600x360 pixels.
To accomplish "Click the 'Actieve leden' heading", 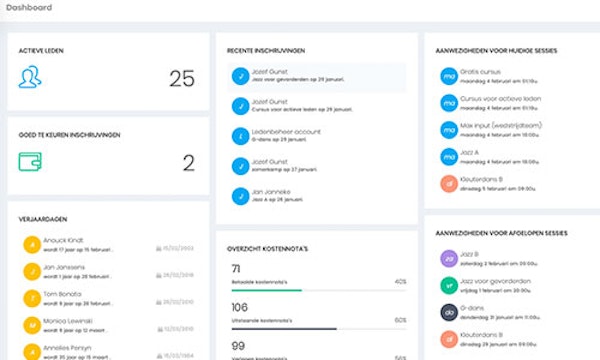I will click(x=41, y=51).
